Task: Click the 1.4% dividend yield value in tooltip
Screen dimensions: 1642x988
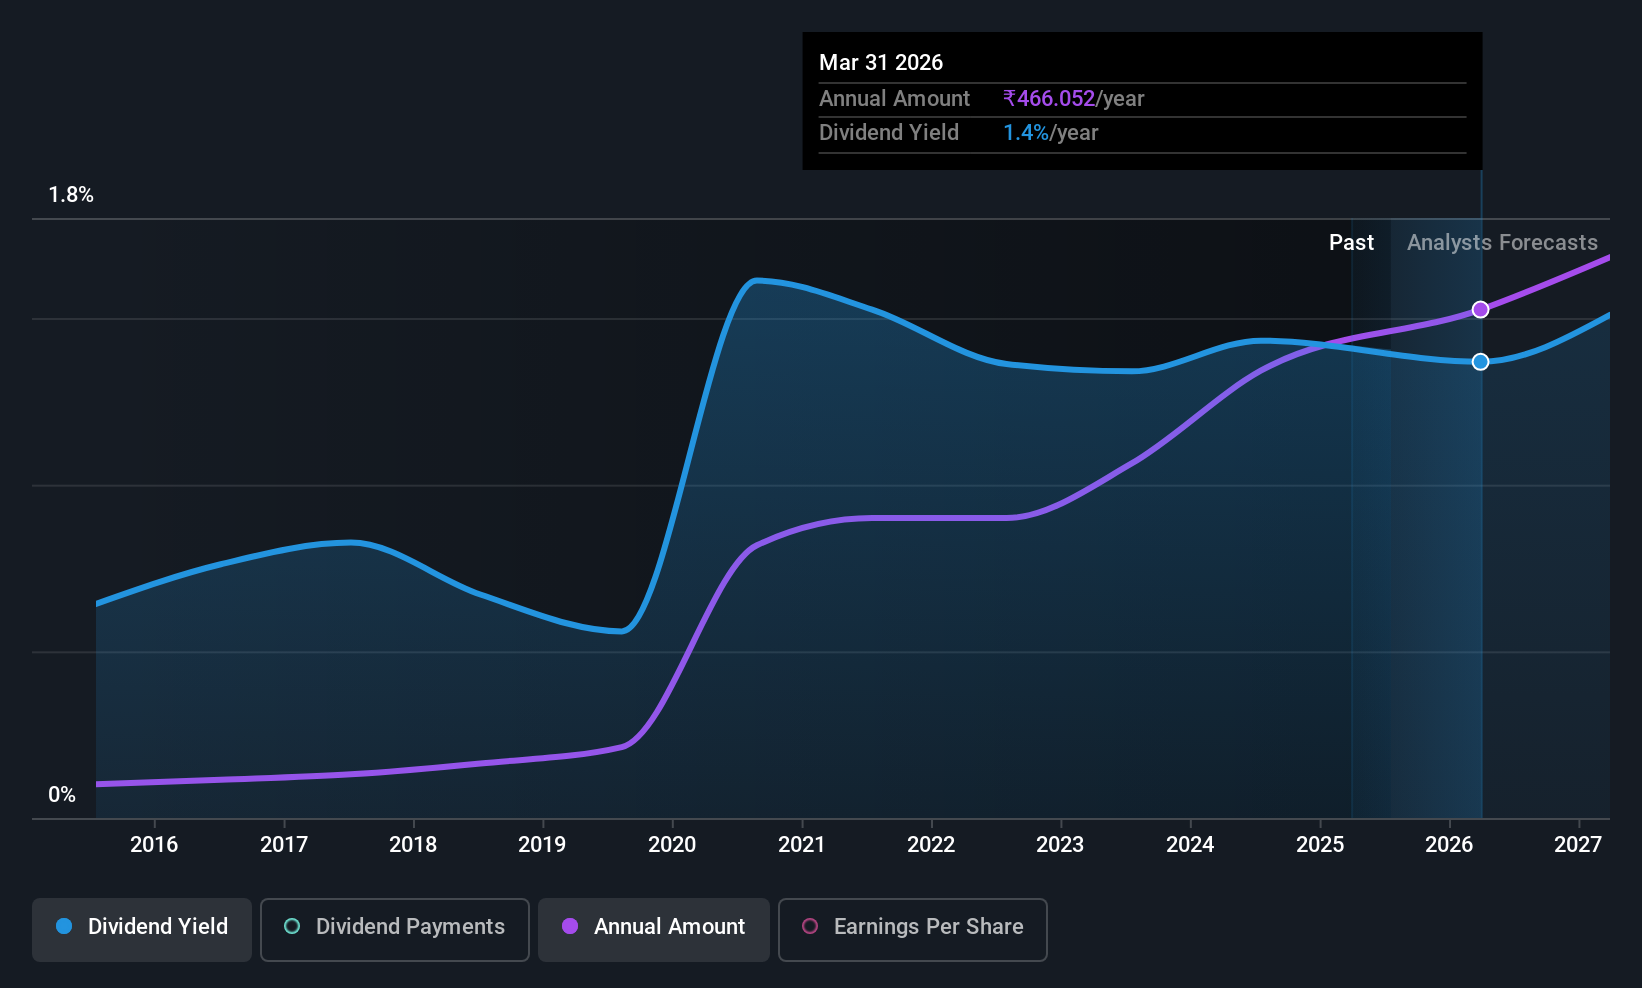Action: click(1026, 133)
